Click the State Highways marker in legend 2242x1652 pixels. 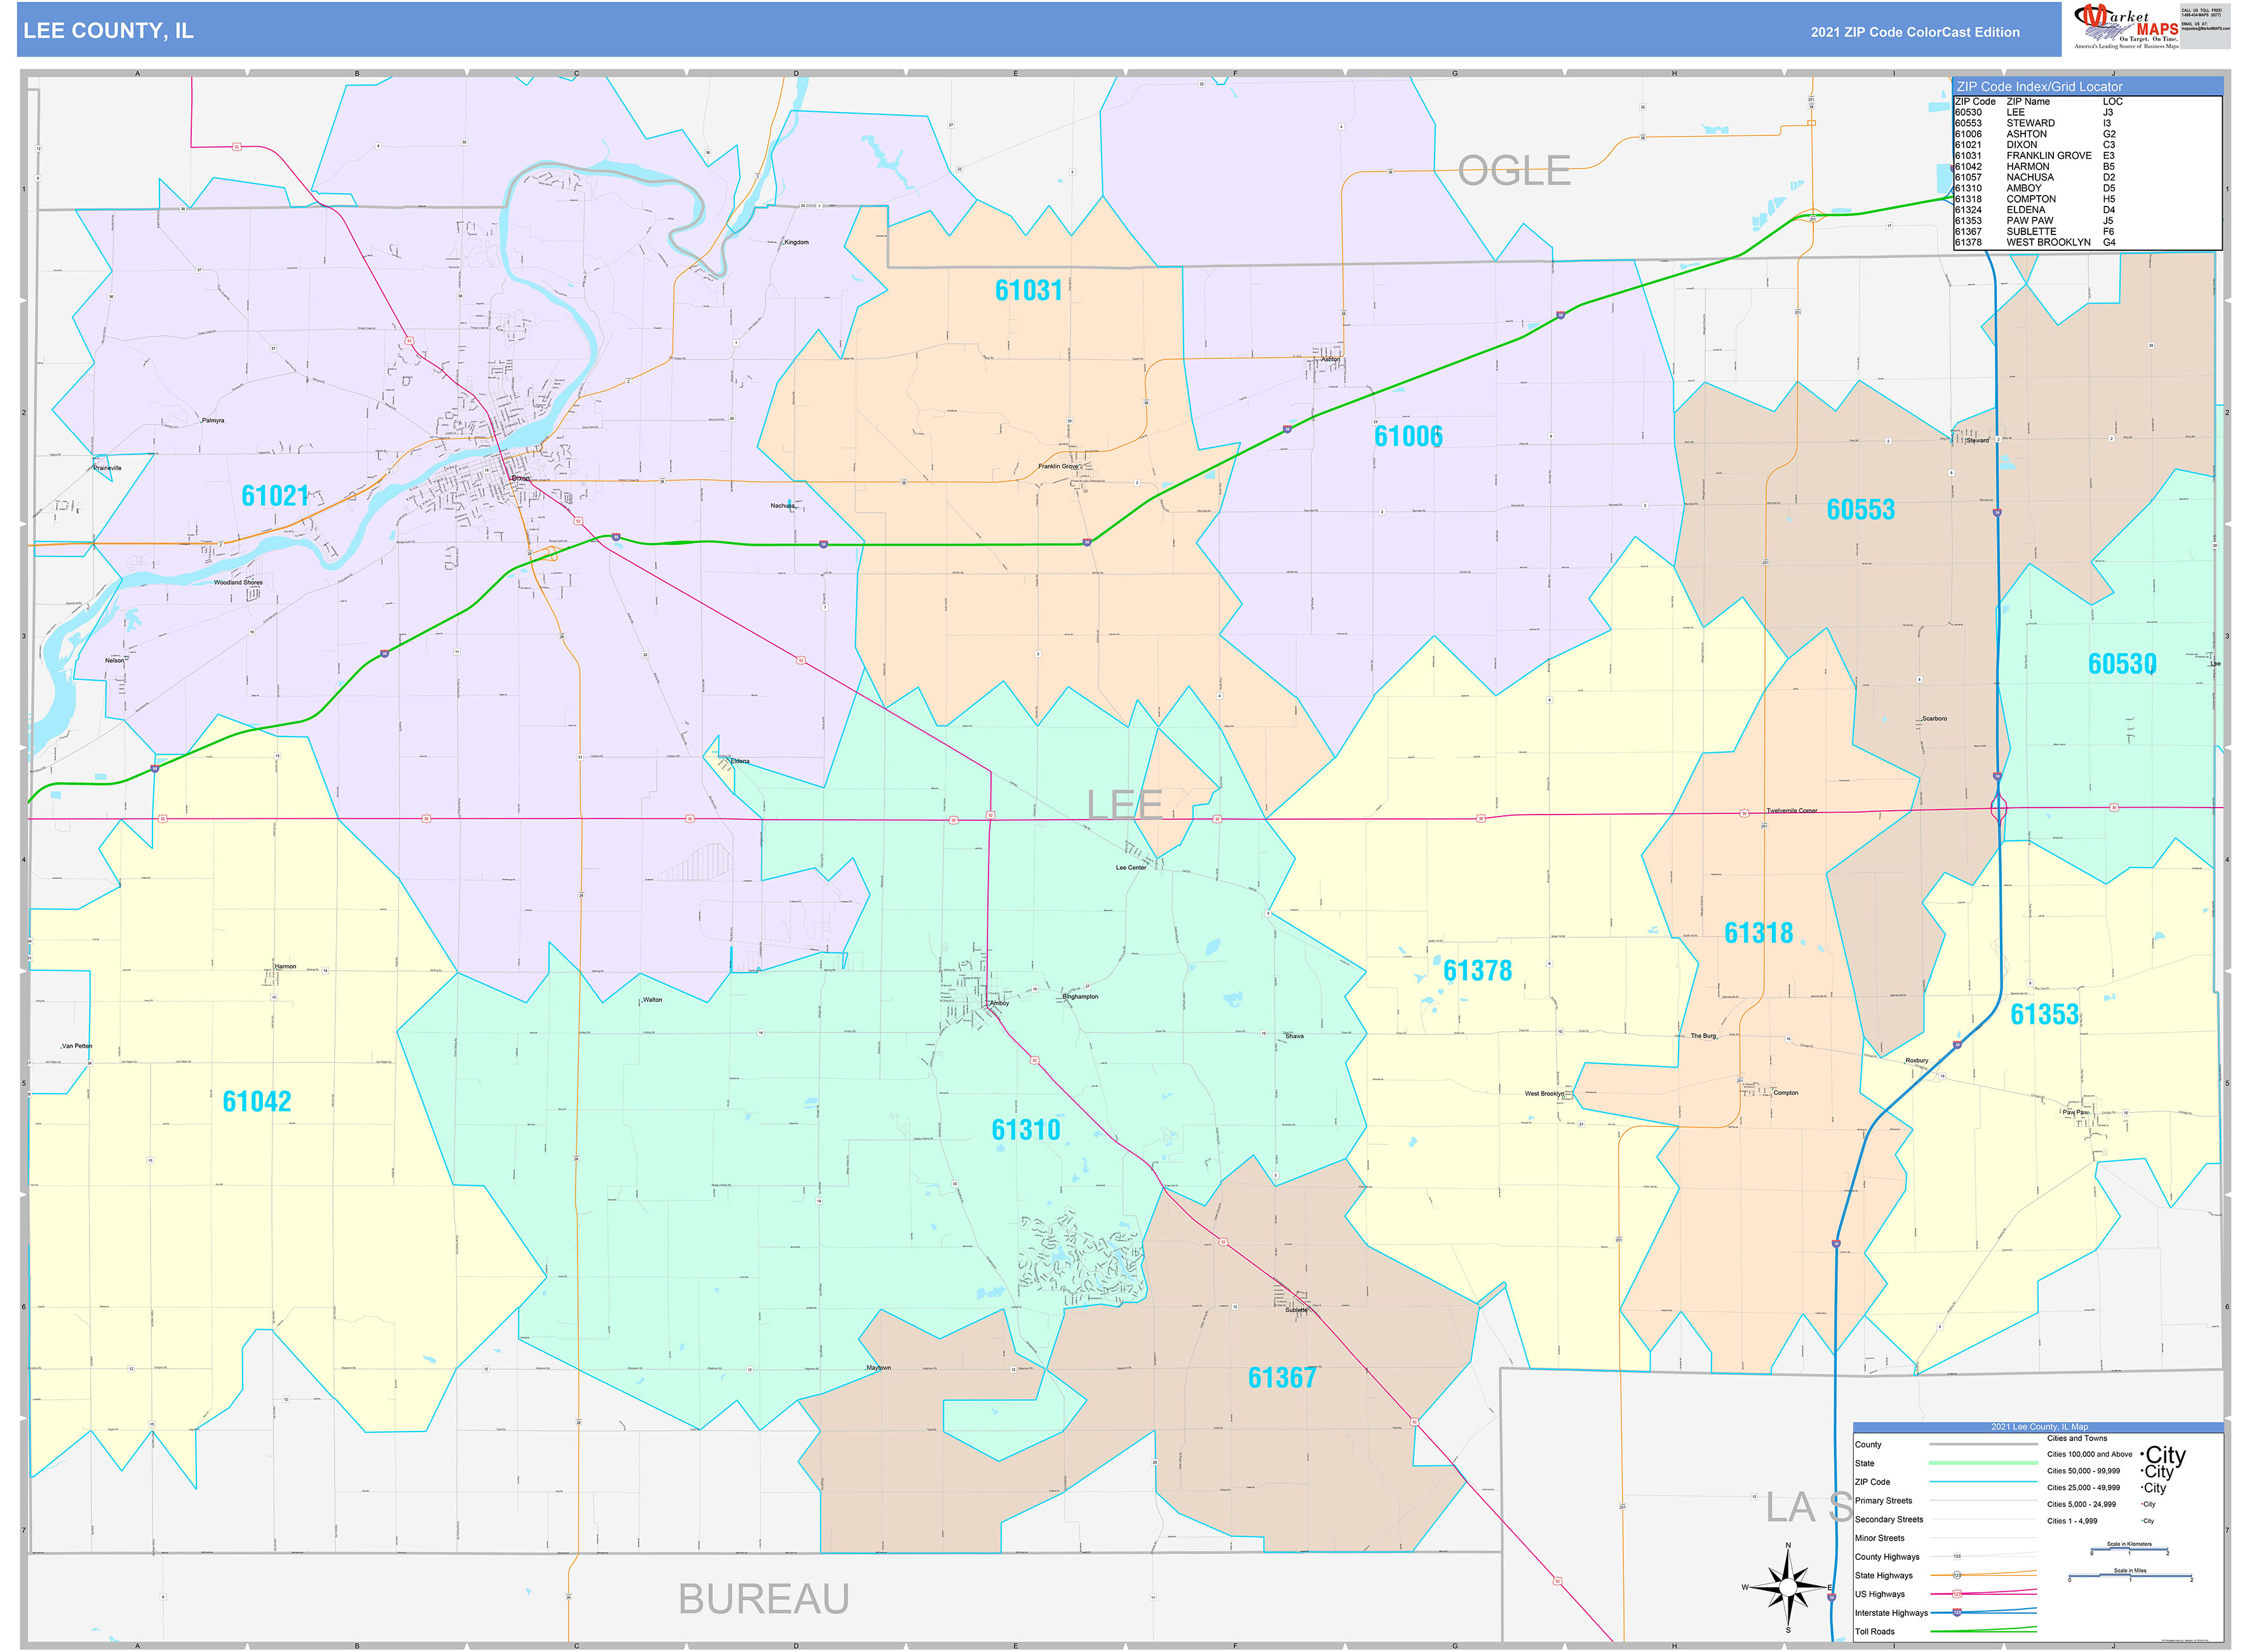pyautogui.click(x=1957, y=1575)
